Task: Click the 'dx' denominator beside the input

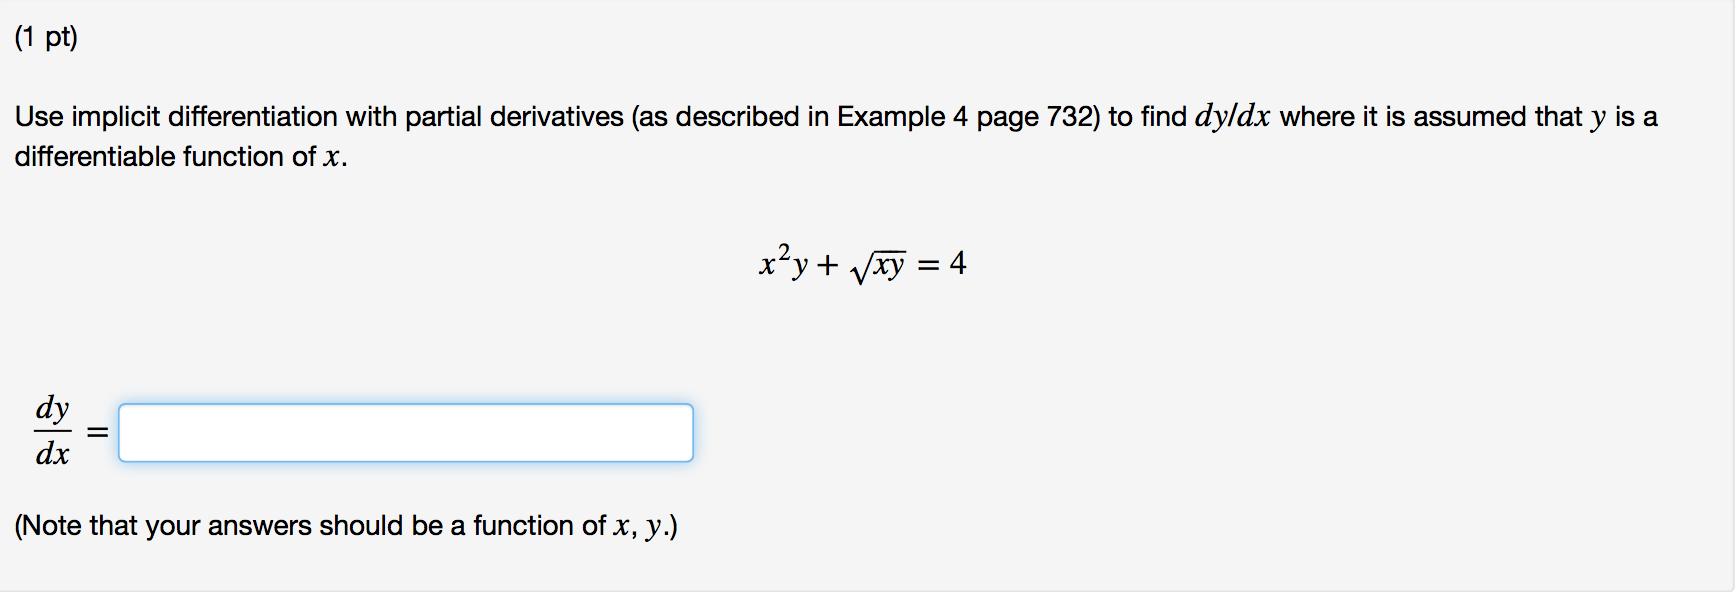Action: [x=53, y=454]
